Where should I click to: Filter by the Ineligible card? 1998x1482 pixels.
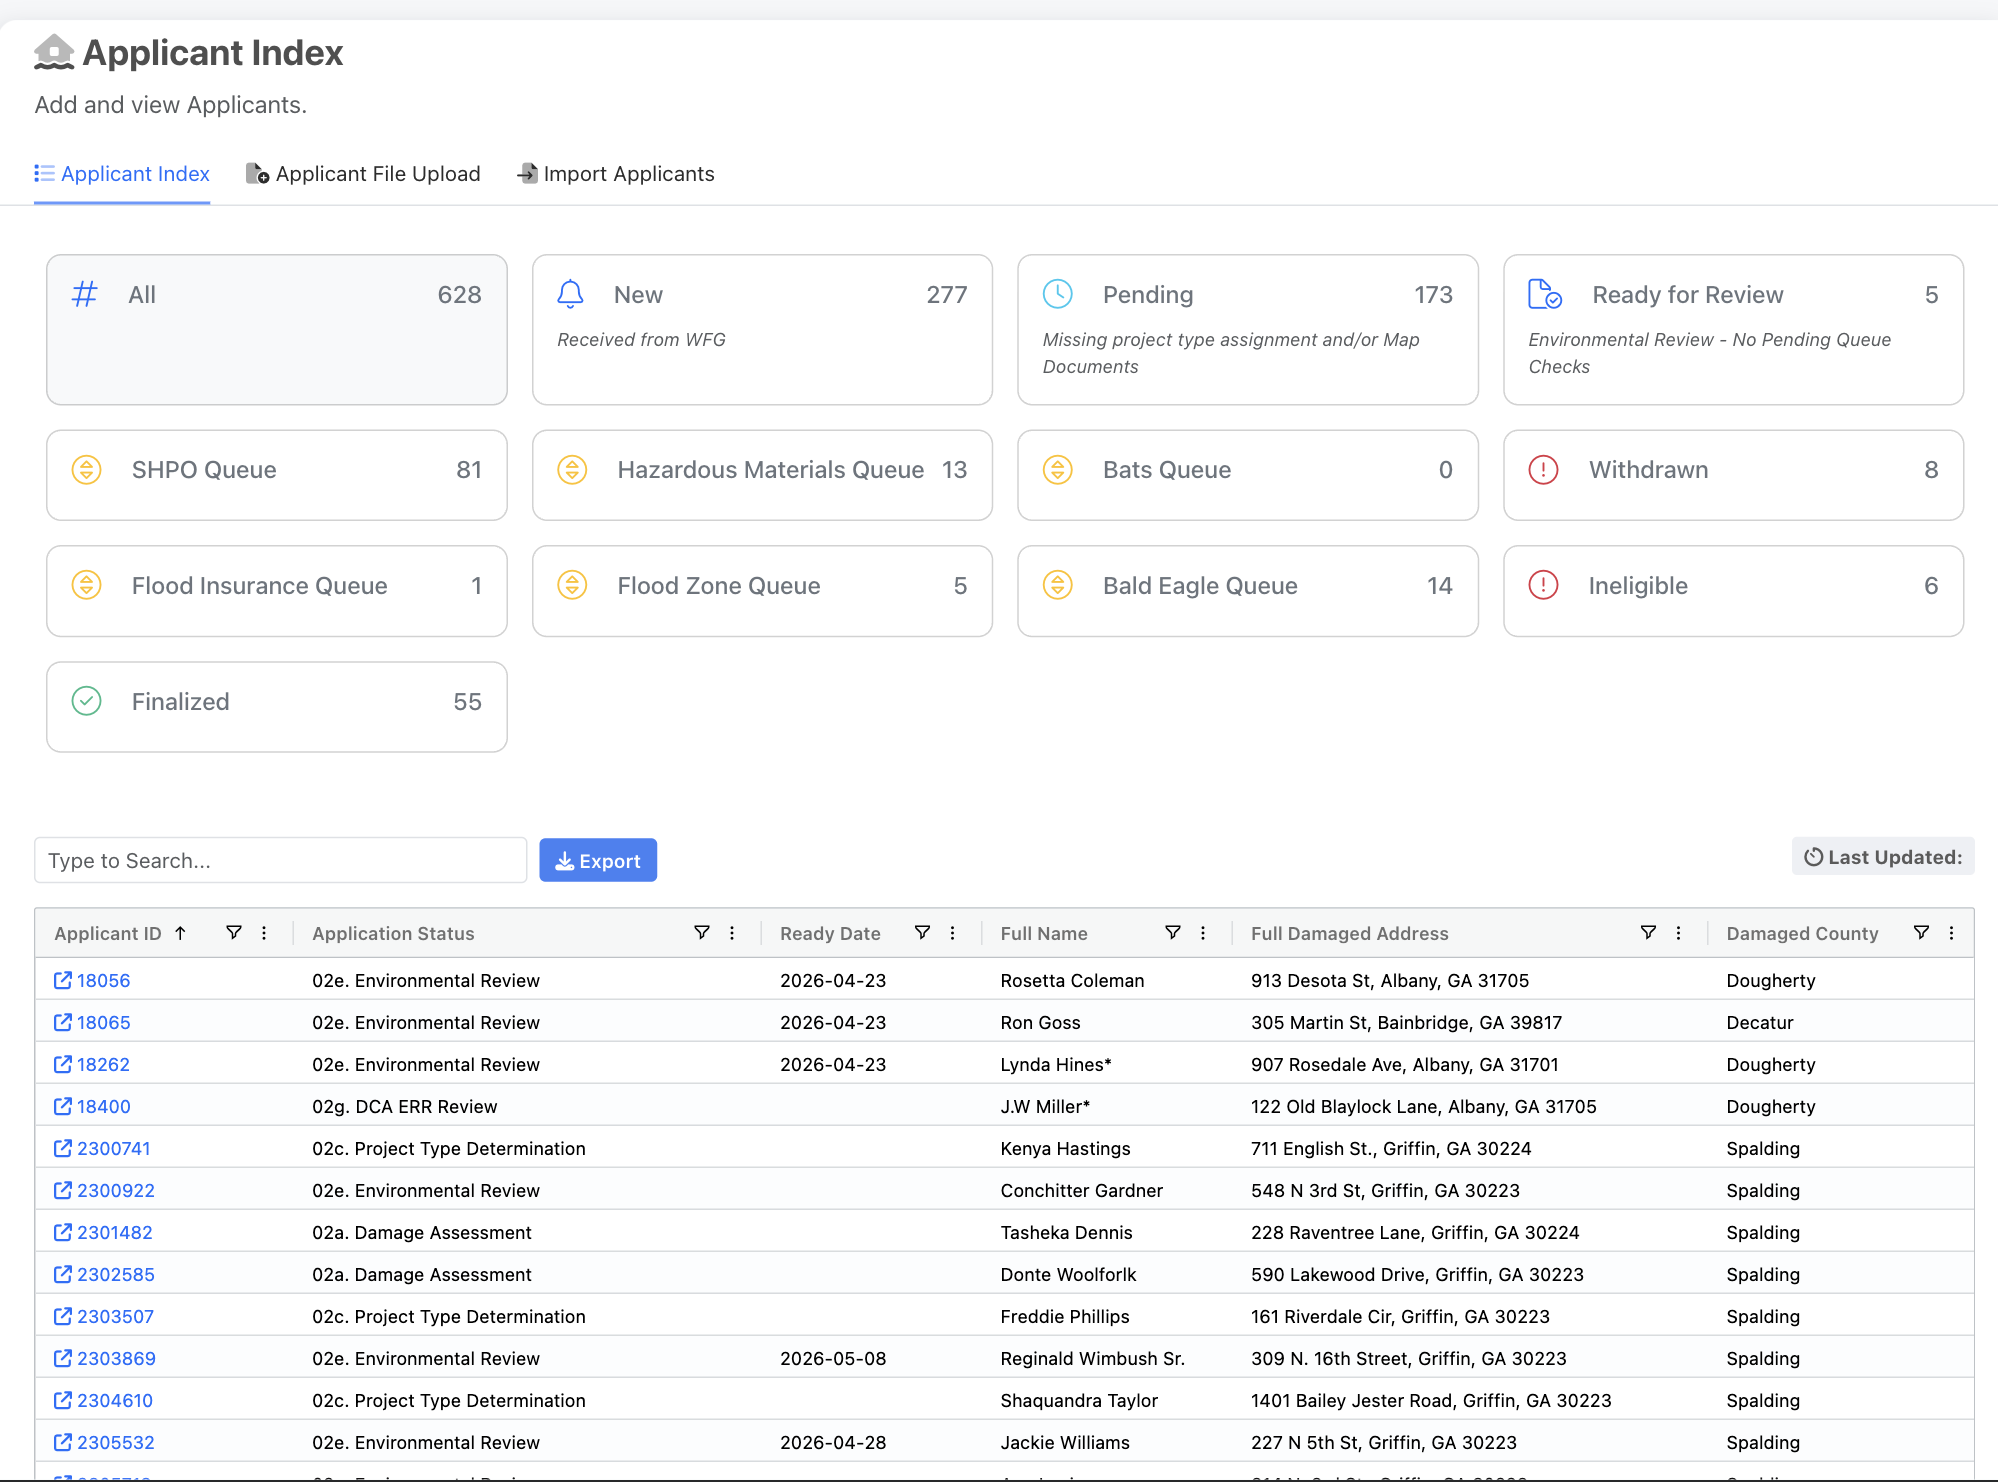pos(1733,591)
